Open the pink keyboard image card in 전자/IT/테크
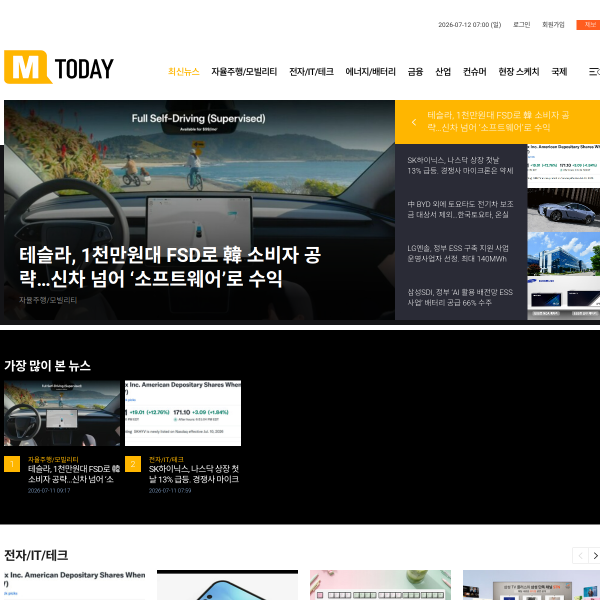The height and width of the screenshot is (600, 600). tap(380, 585)
